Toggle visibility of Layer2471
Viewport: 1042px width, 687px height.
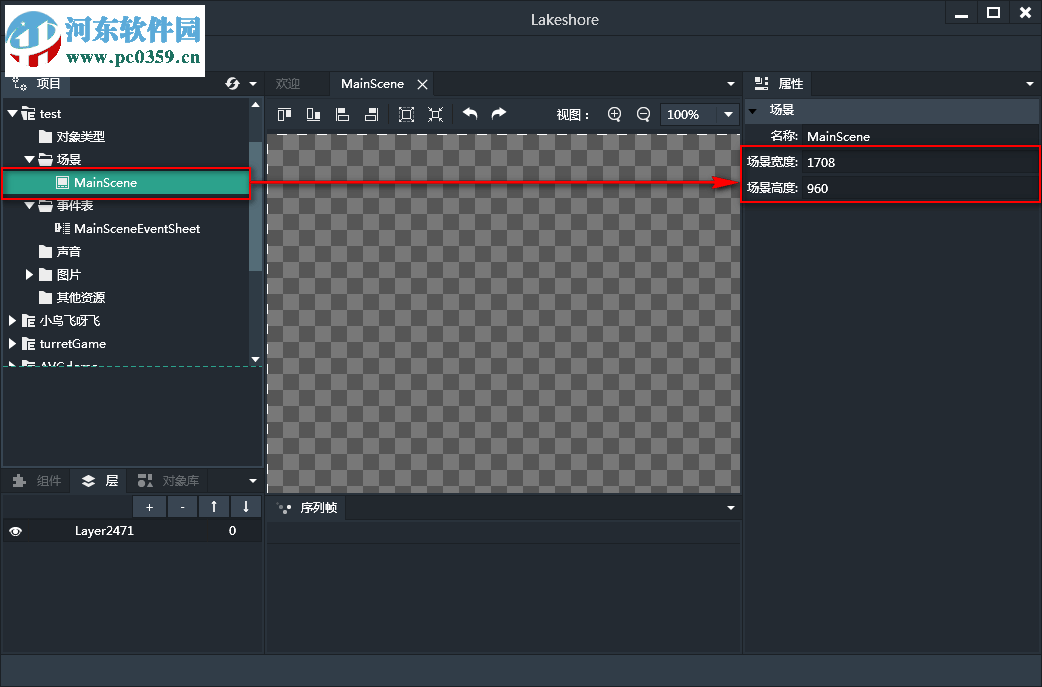(15, 531)
